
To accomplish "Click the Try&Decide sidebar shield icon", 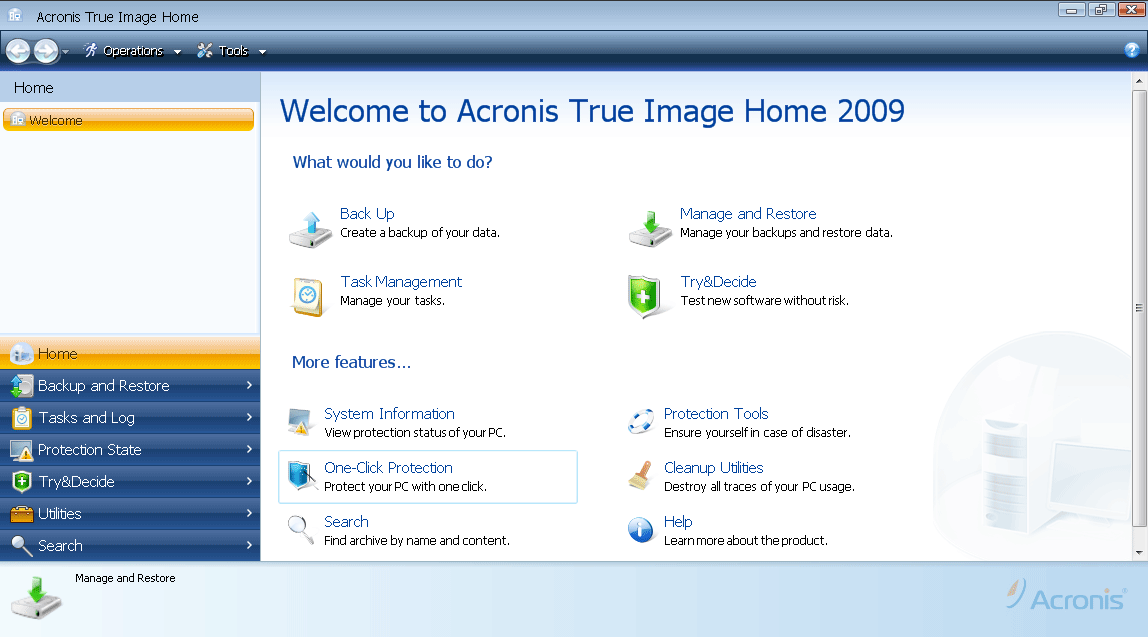I will click(x=22, y=482).
